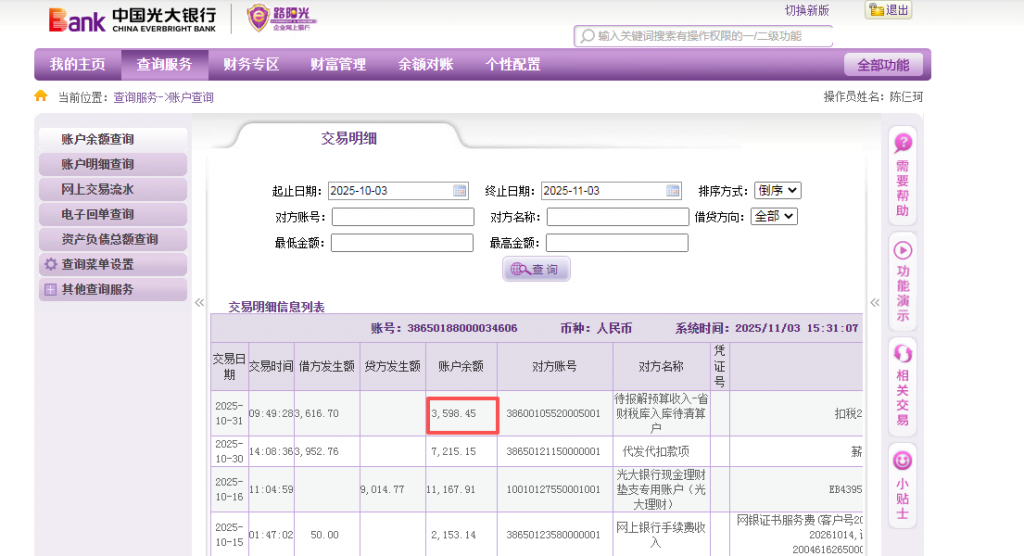Click the 需要帮助 question mark icon
This screenshot has height=556, width=1024.
902,144
